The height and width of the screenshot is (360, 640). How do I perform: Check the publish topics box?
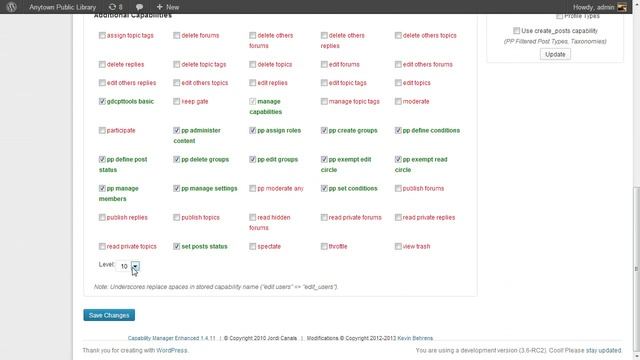176,218
